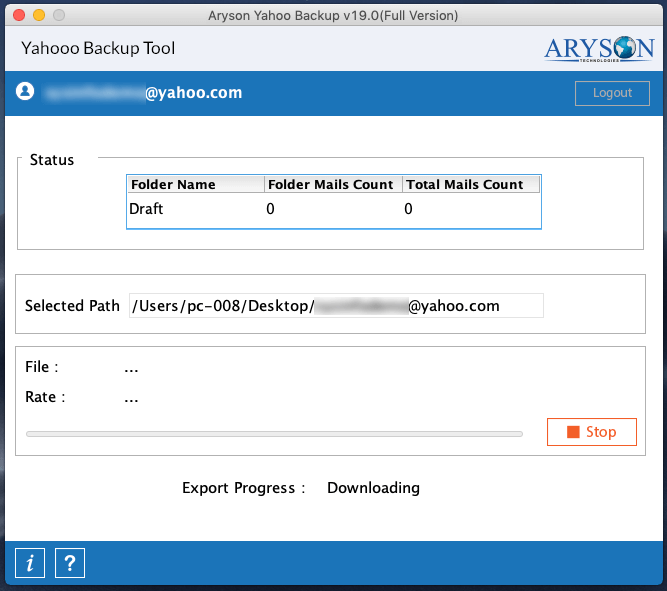Click the Selected Path label
The width and height of the screenshot is (667, 591).
72,305
